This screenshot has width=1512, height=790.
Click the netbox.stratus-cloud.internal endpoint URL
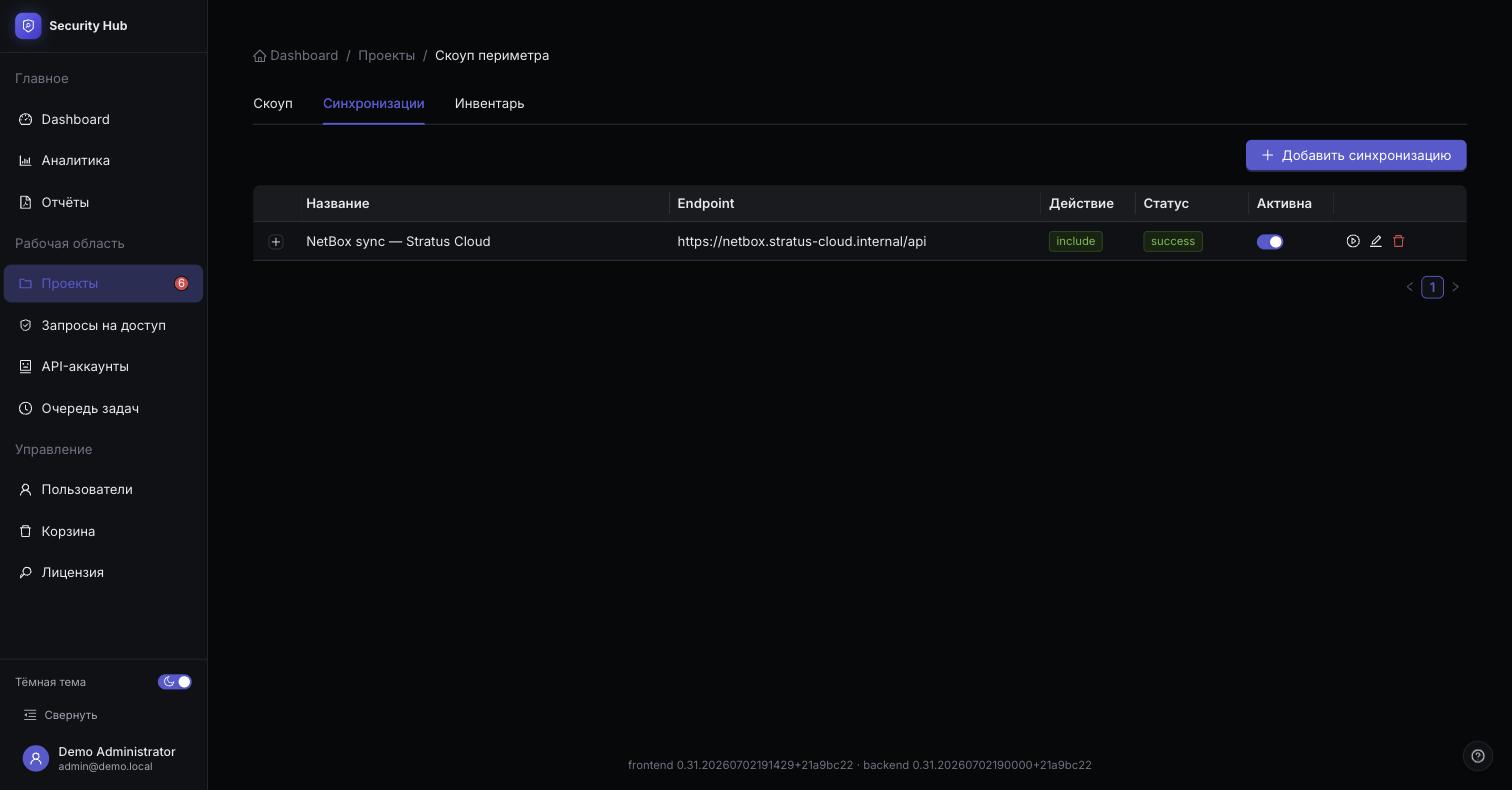tap(802, 241)
